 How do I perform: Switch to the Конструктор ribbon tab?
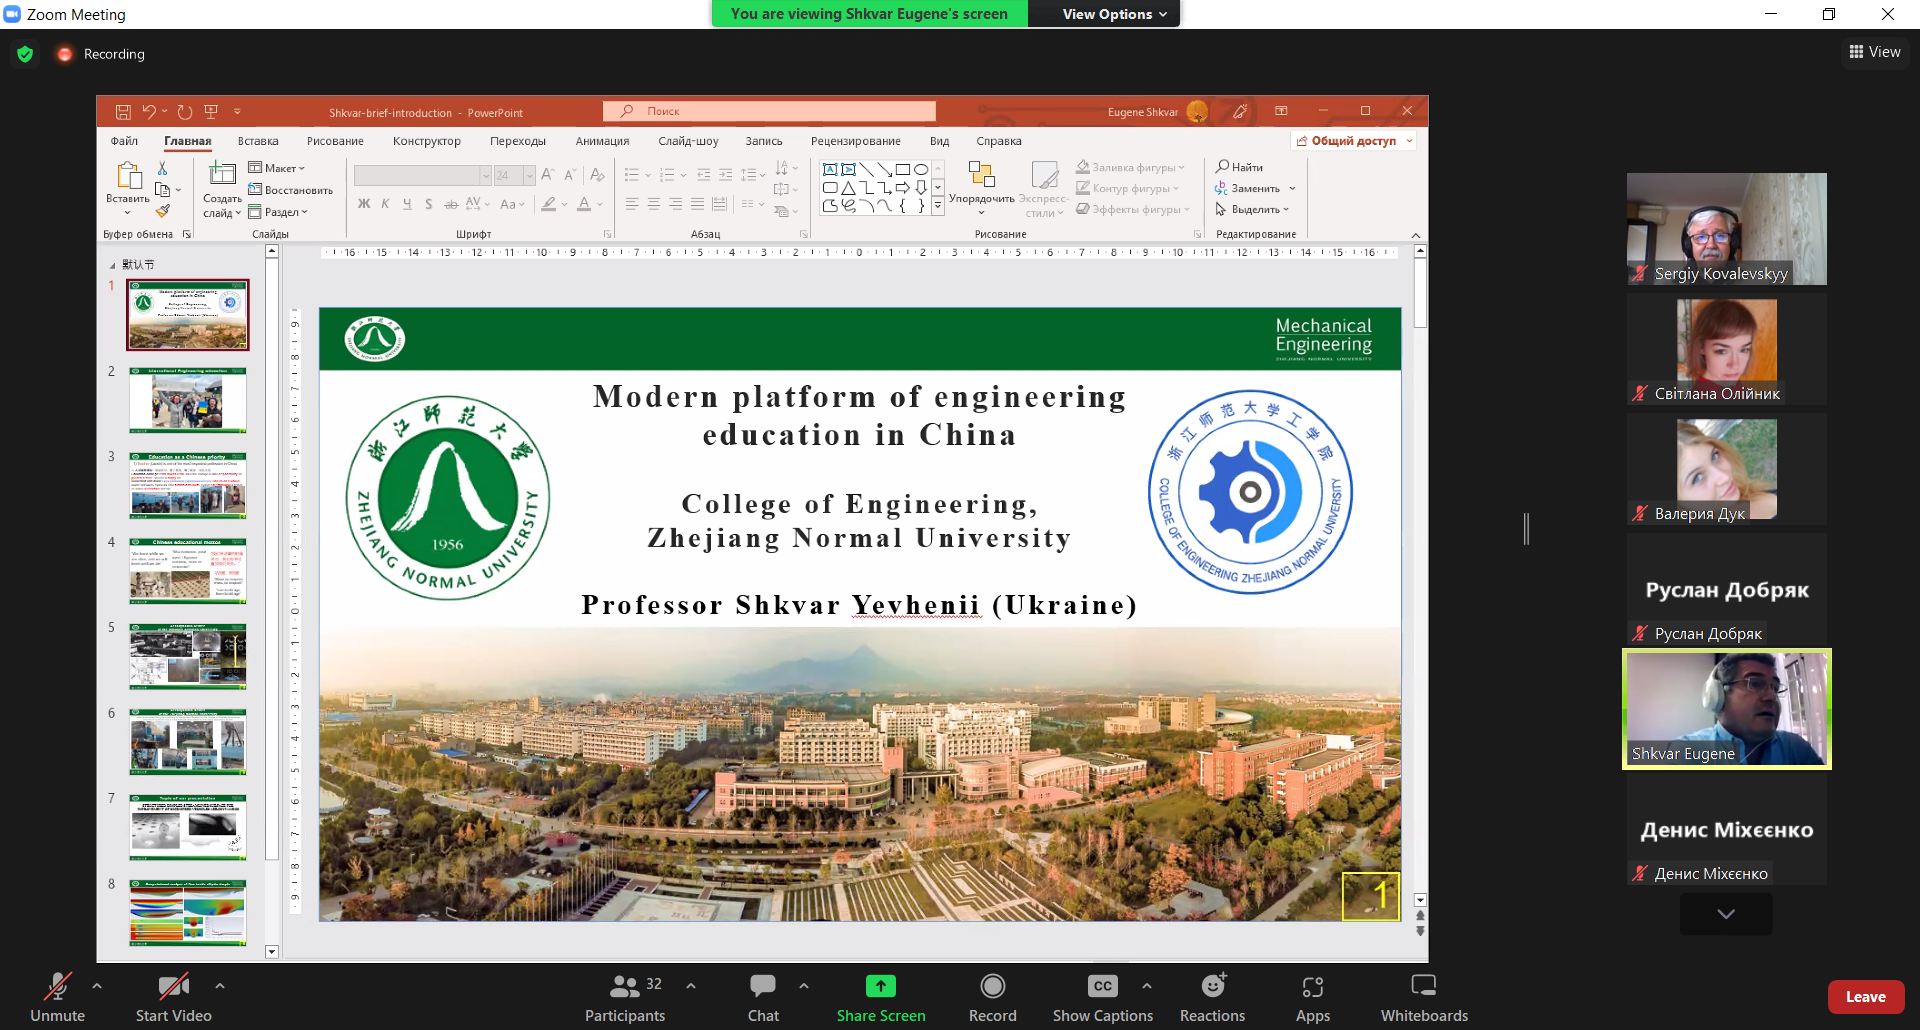coord(427,141)
